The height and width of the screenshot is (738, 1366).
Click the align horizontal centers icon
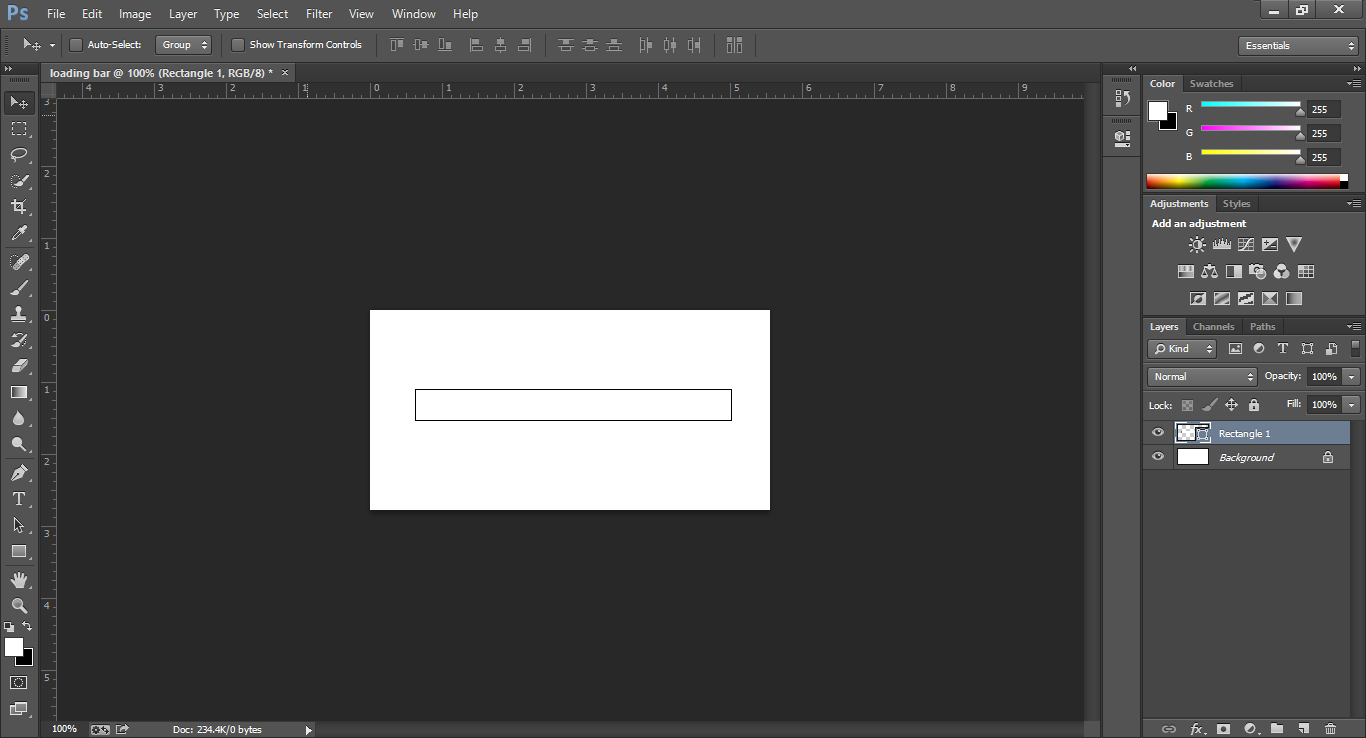tap(500, 45)
